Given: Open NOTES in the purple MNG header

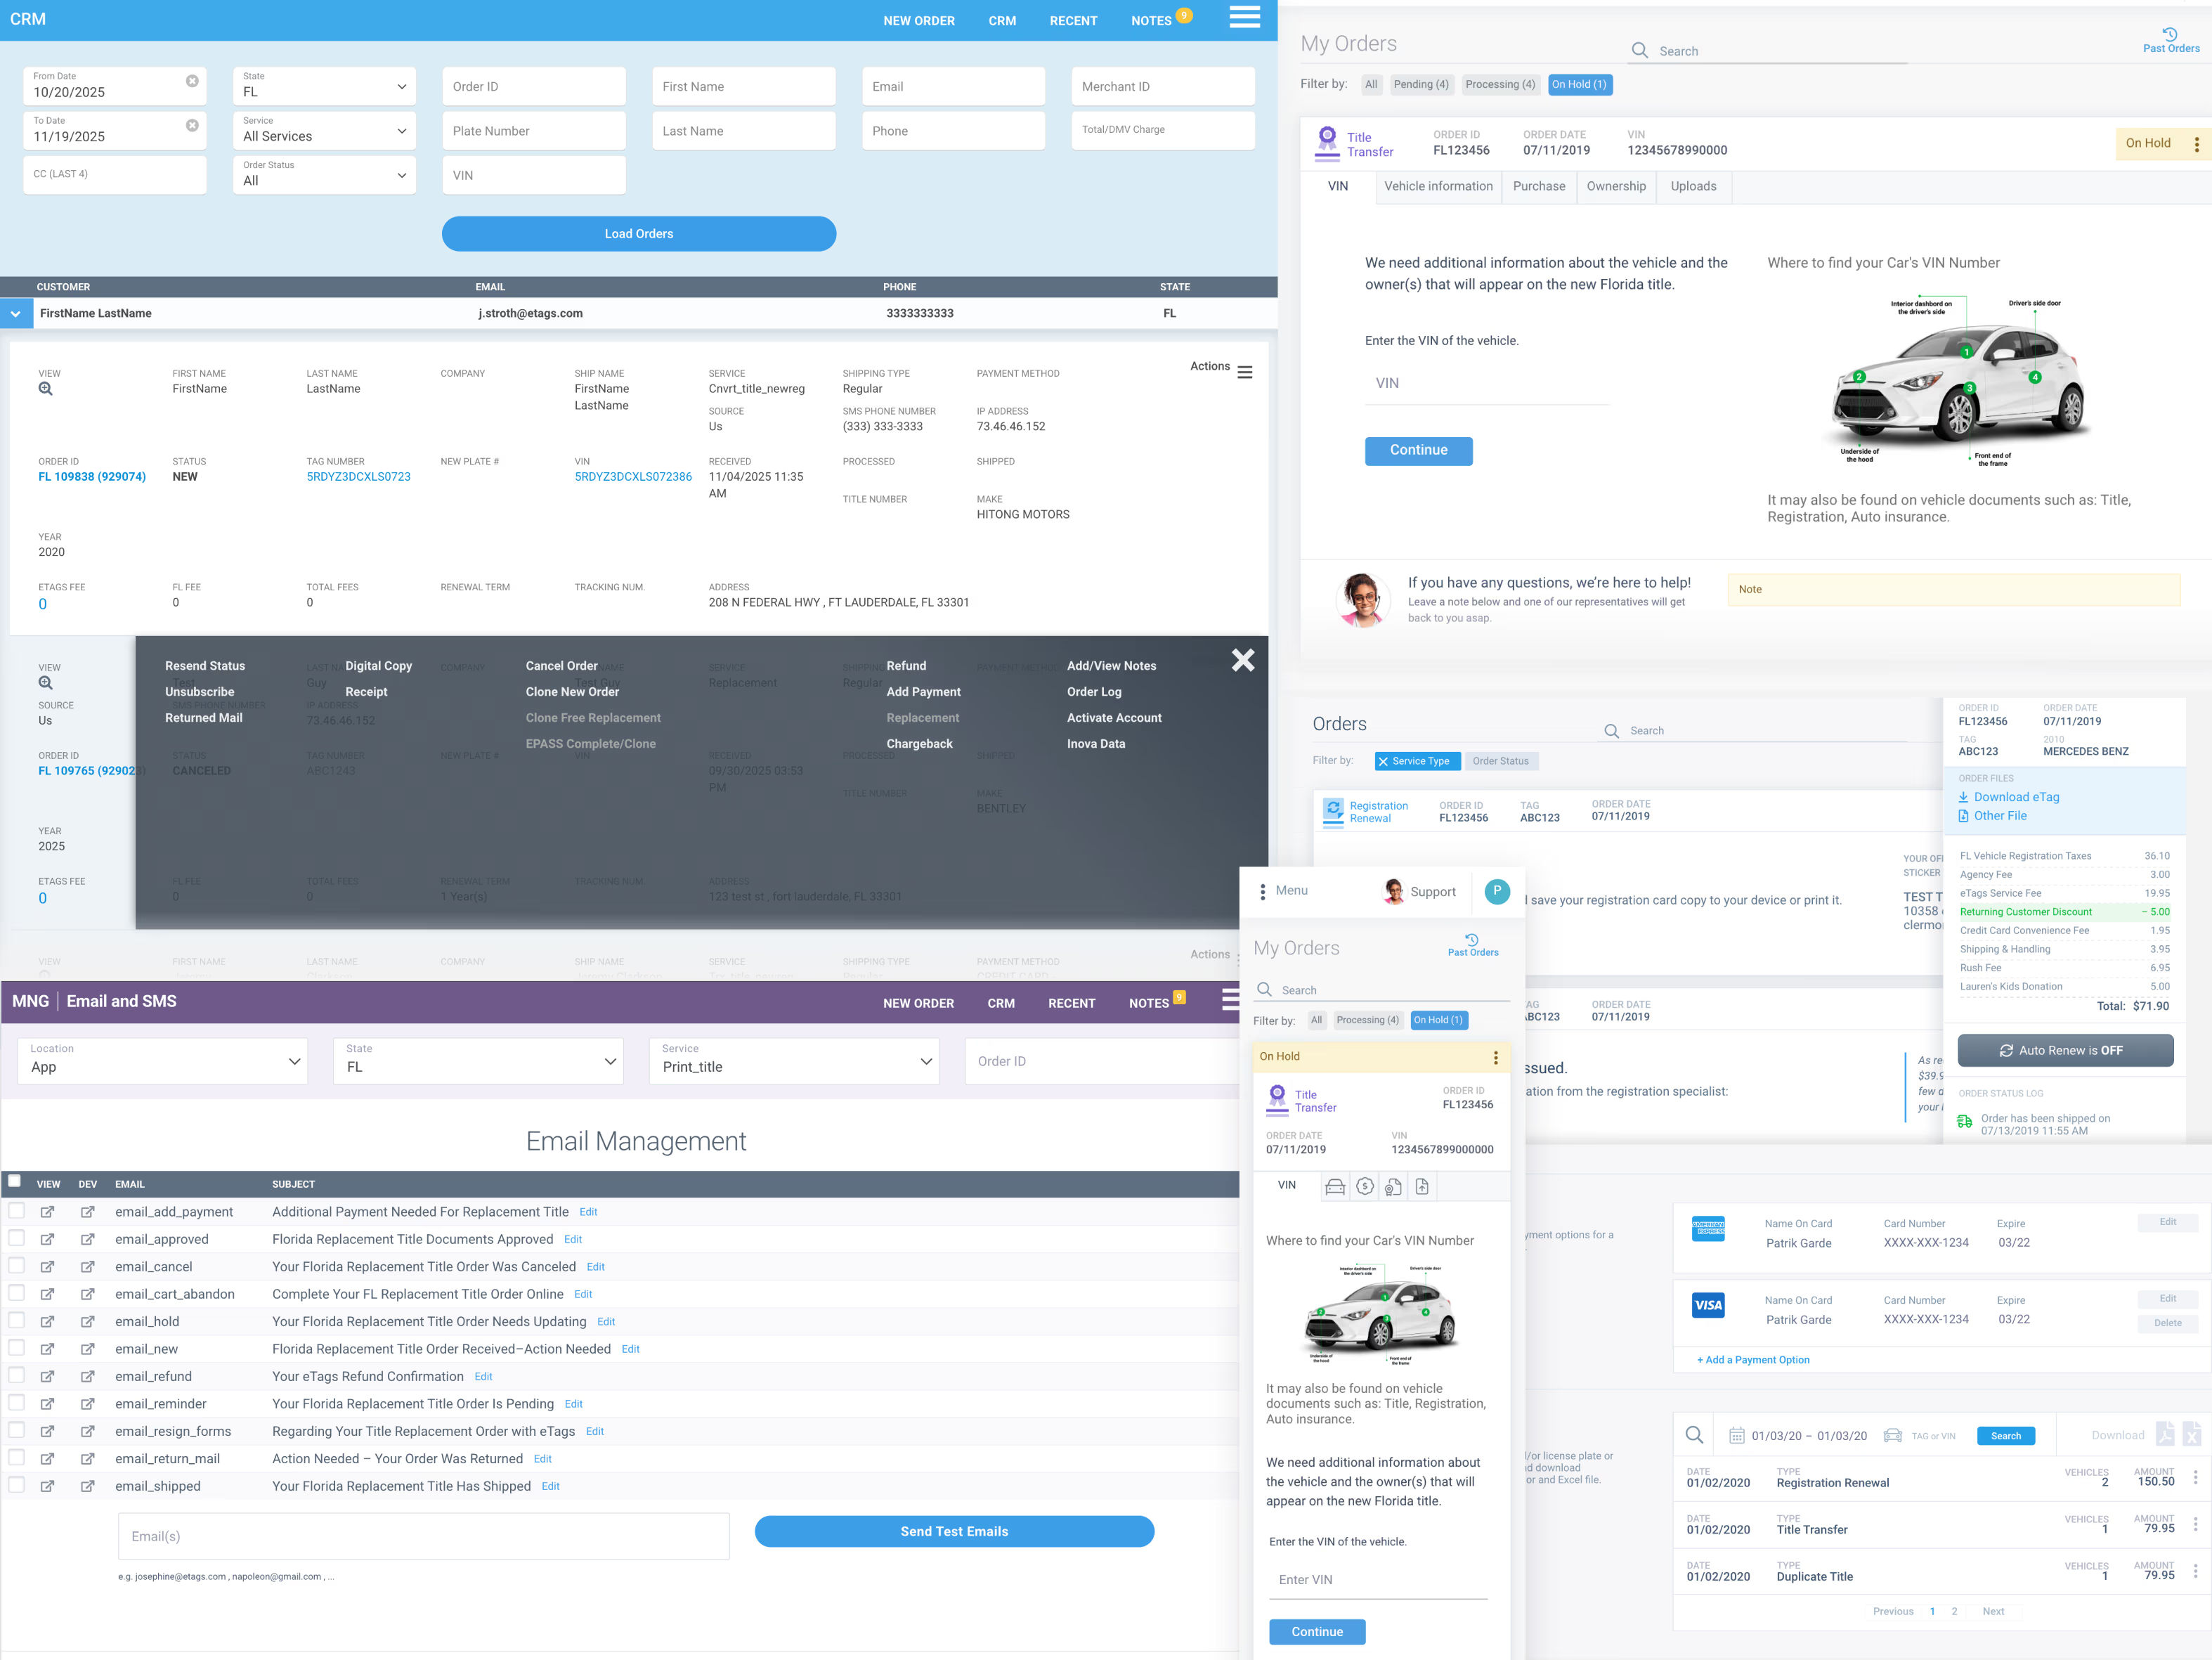Looking at the screenshot, I should pos(1149,1004).
